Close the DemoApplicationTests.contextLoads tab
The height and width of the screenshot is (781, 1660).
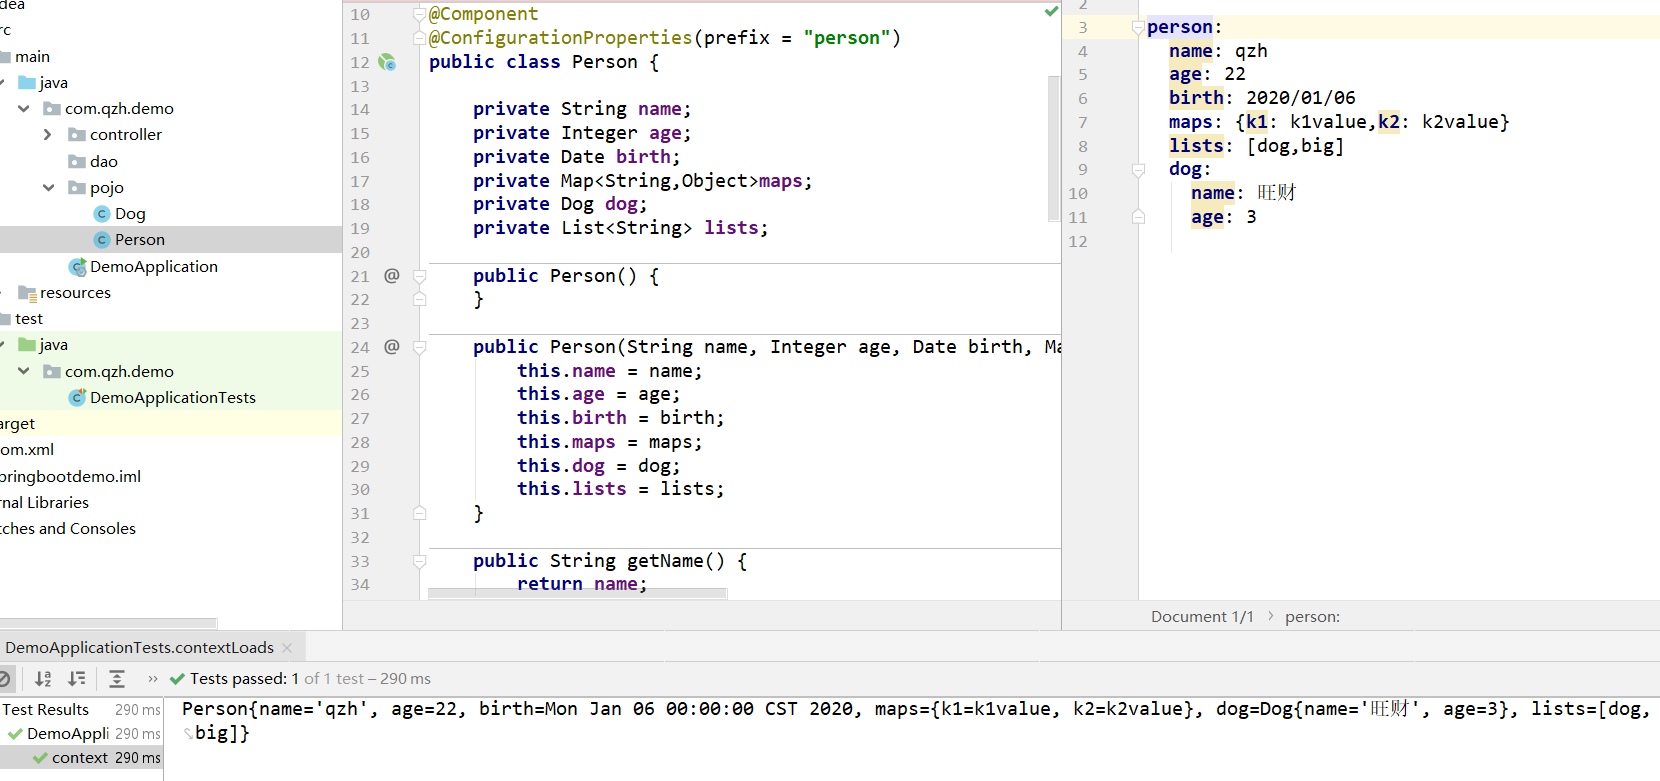(x=288, y=648)
